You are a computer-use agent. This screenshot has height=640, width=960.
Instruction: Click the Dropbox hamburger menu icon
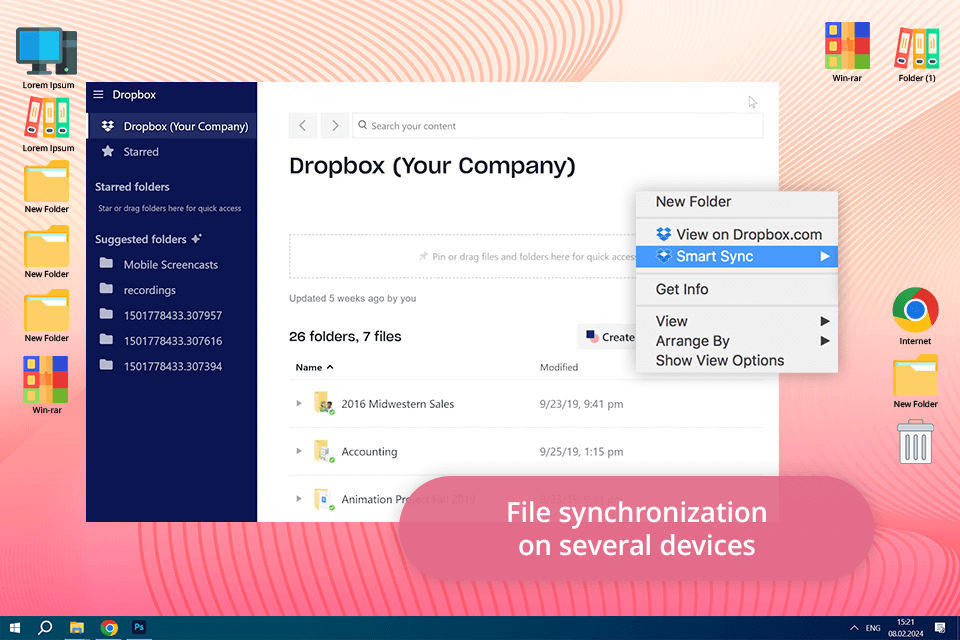pos(98,95)
